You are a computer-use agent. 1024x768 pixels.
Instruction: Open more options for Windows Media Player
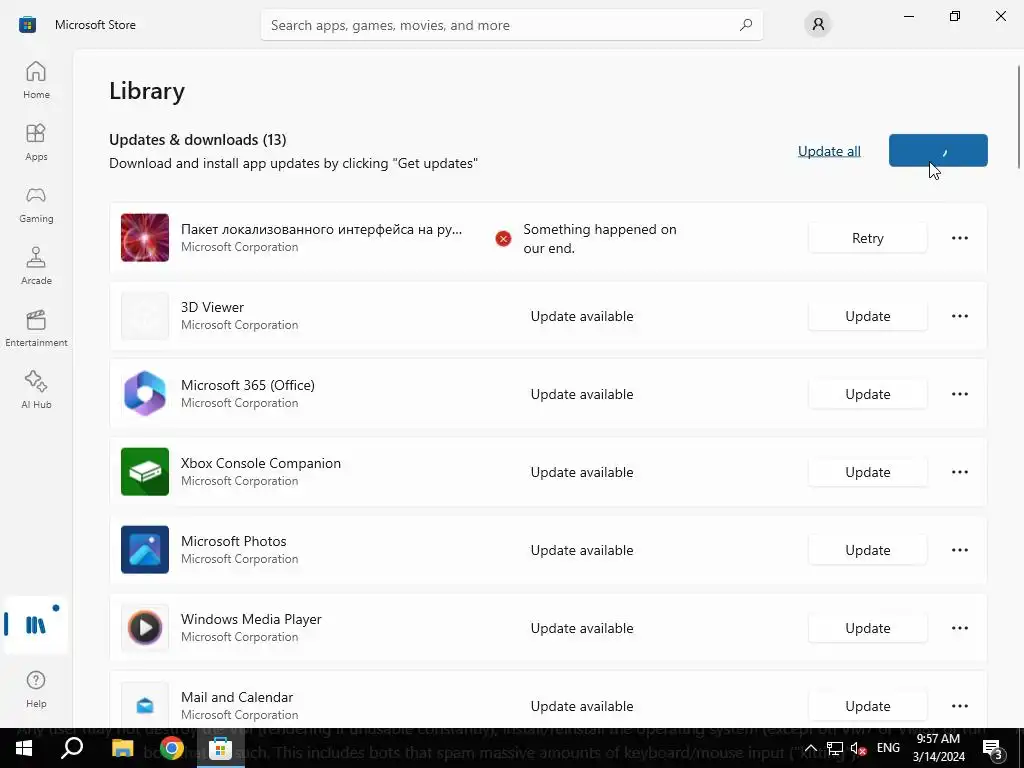click(959, 628)
